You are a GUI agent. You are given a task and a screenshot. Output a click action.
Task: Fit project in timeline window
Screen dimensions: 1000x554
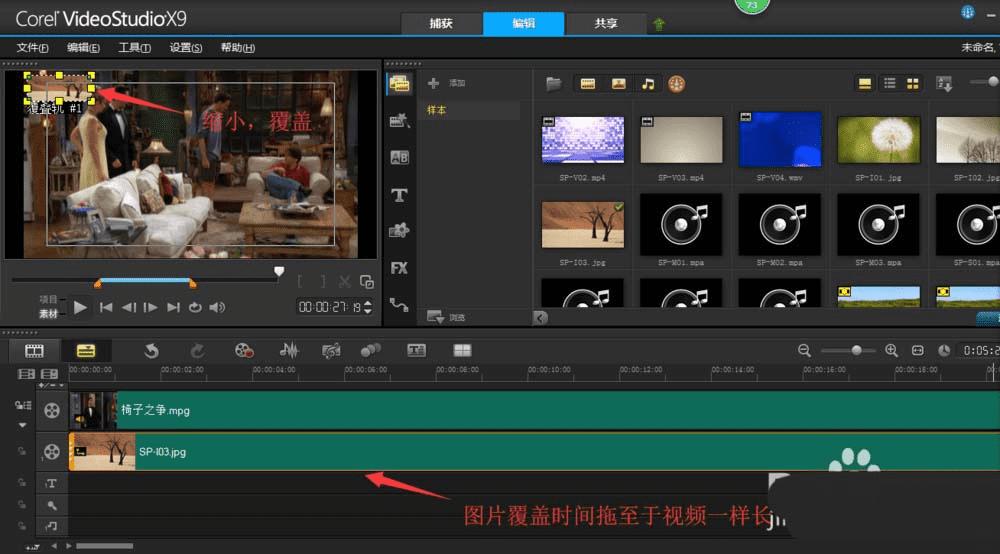918,351
